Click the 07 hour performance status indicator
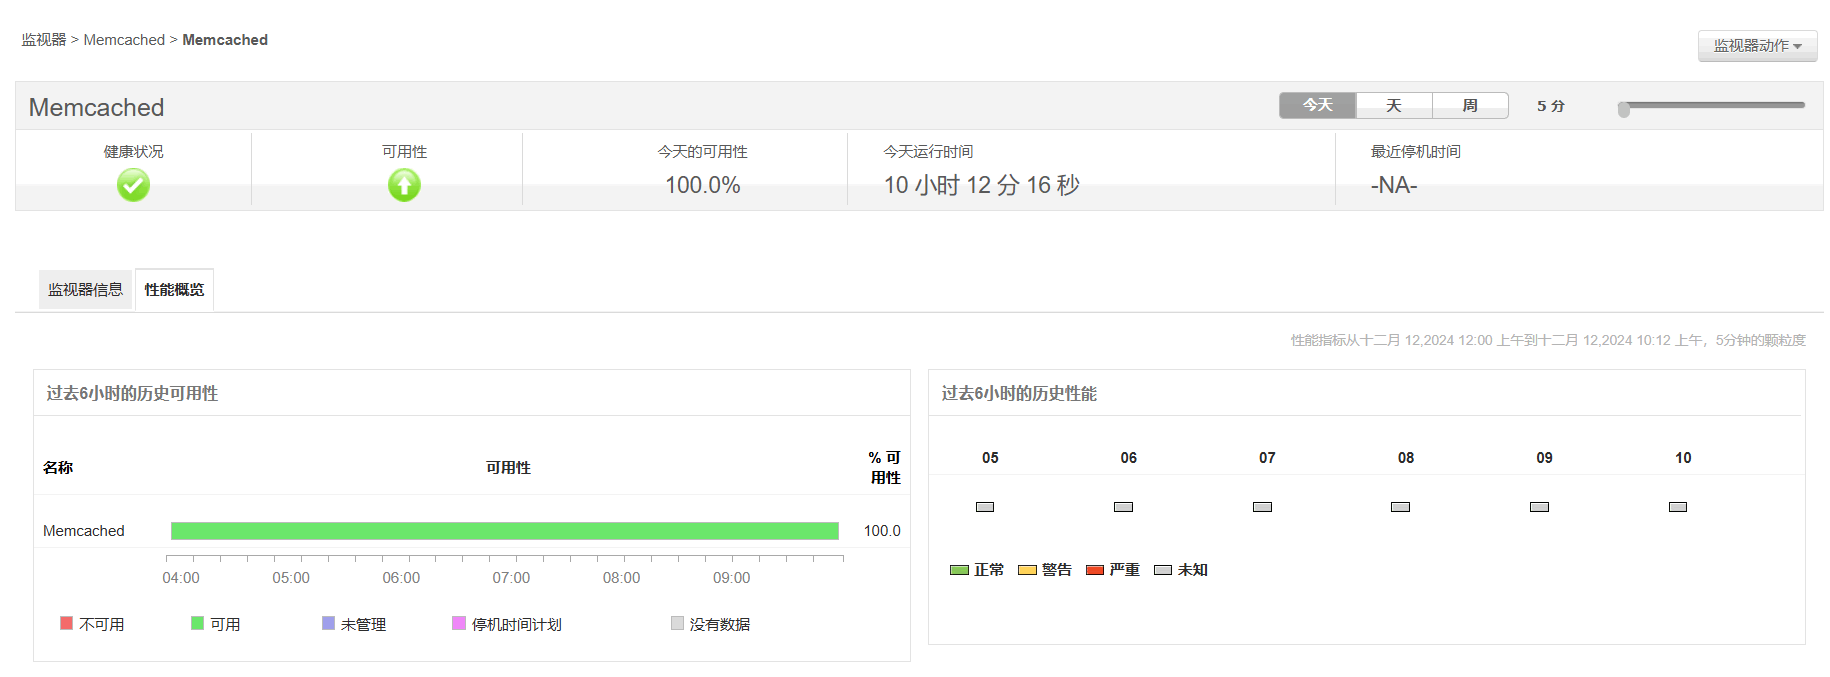This screenshot has height=677, width=1830. 1262,507
